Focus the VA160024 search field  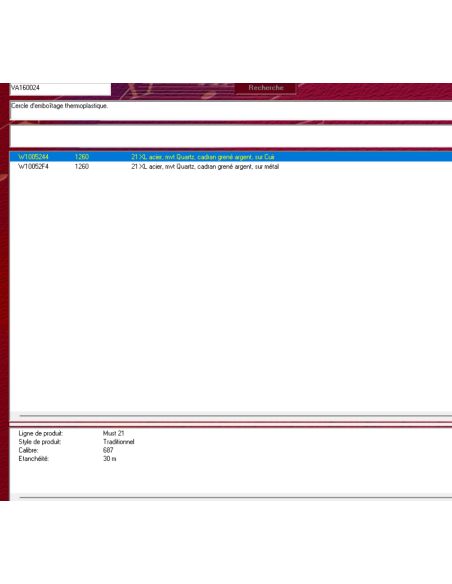tap(60, 89)
